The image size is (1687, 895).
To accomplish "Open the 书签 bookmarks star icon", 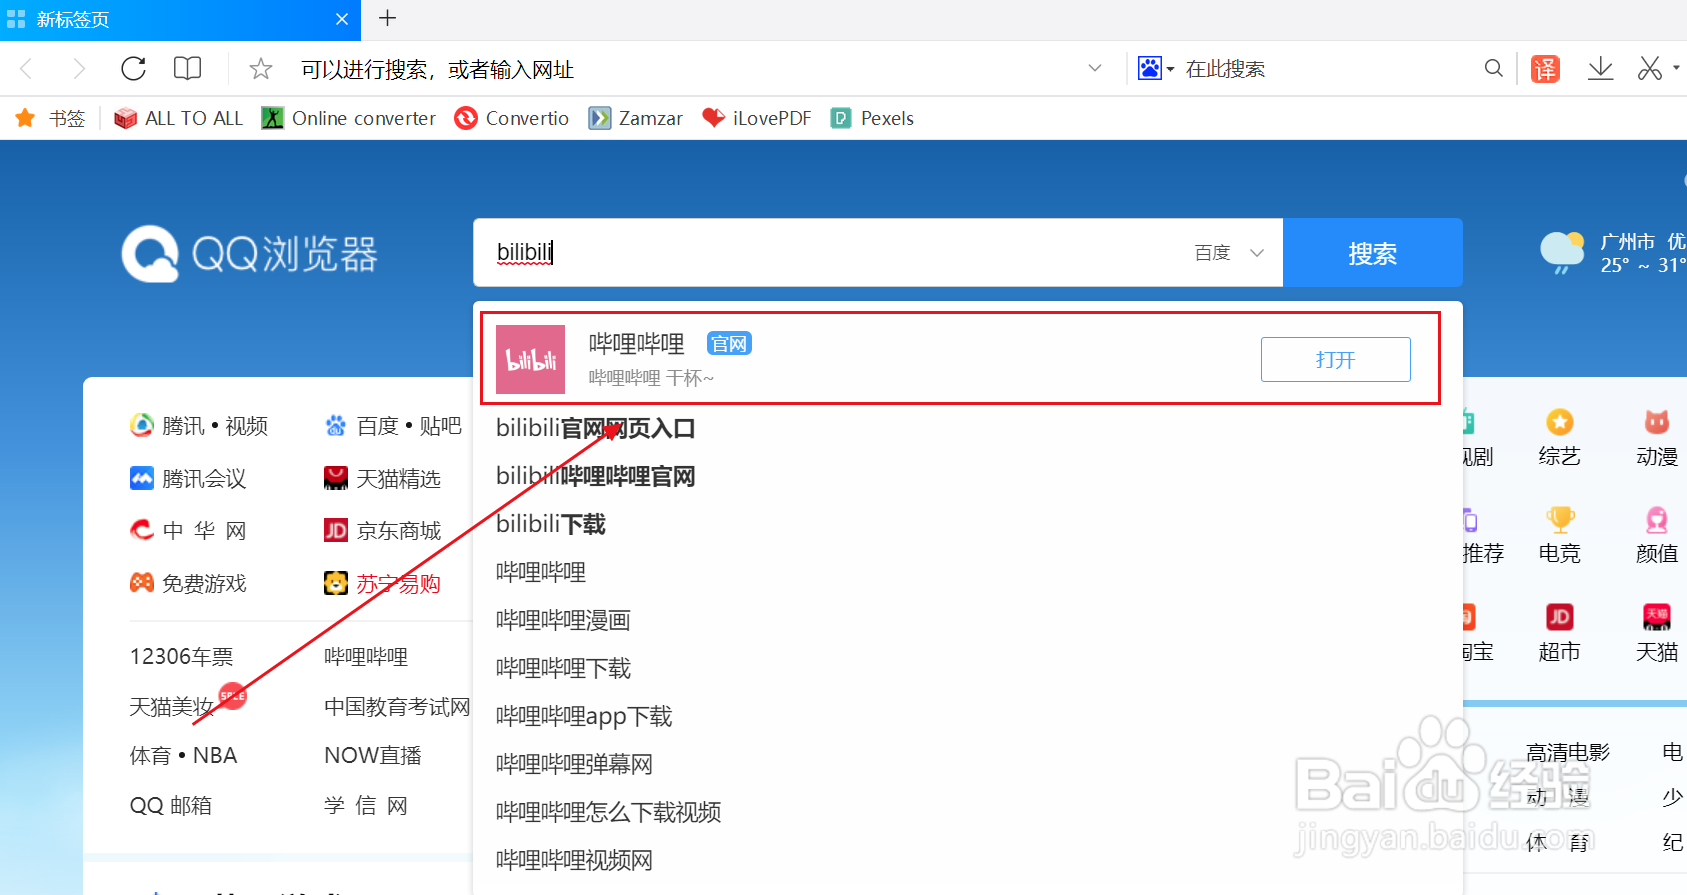I will coord(26,118).
